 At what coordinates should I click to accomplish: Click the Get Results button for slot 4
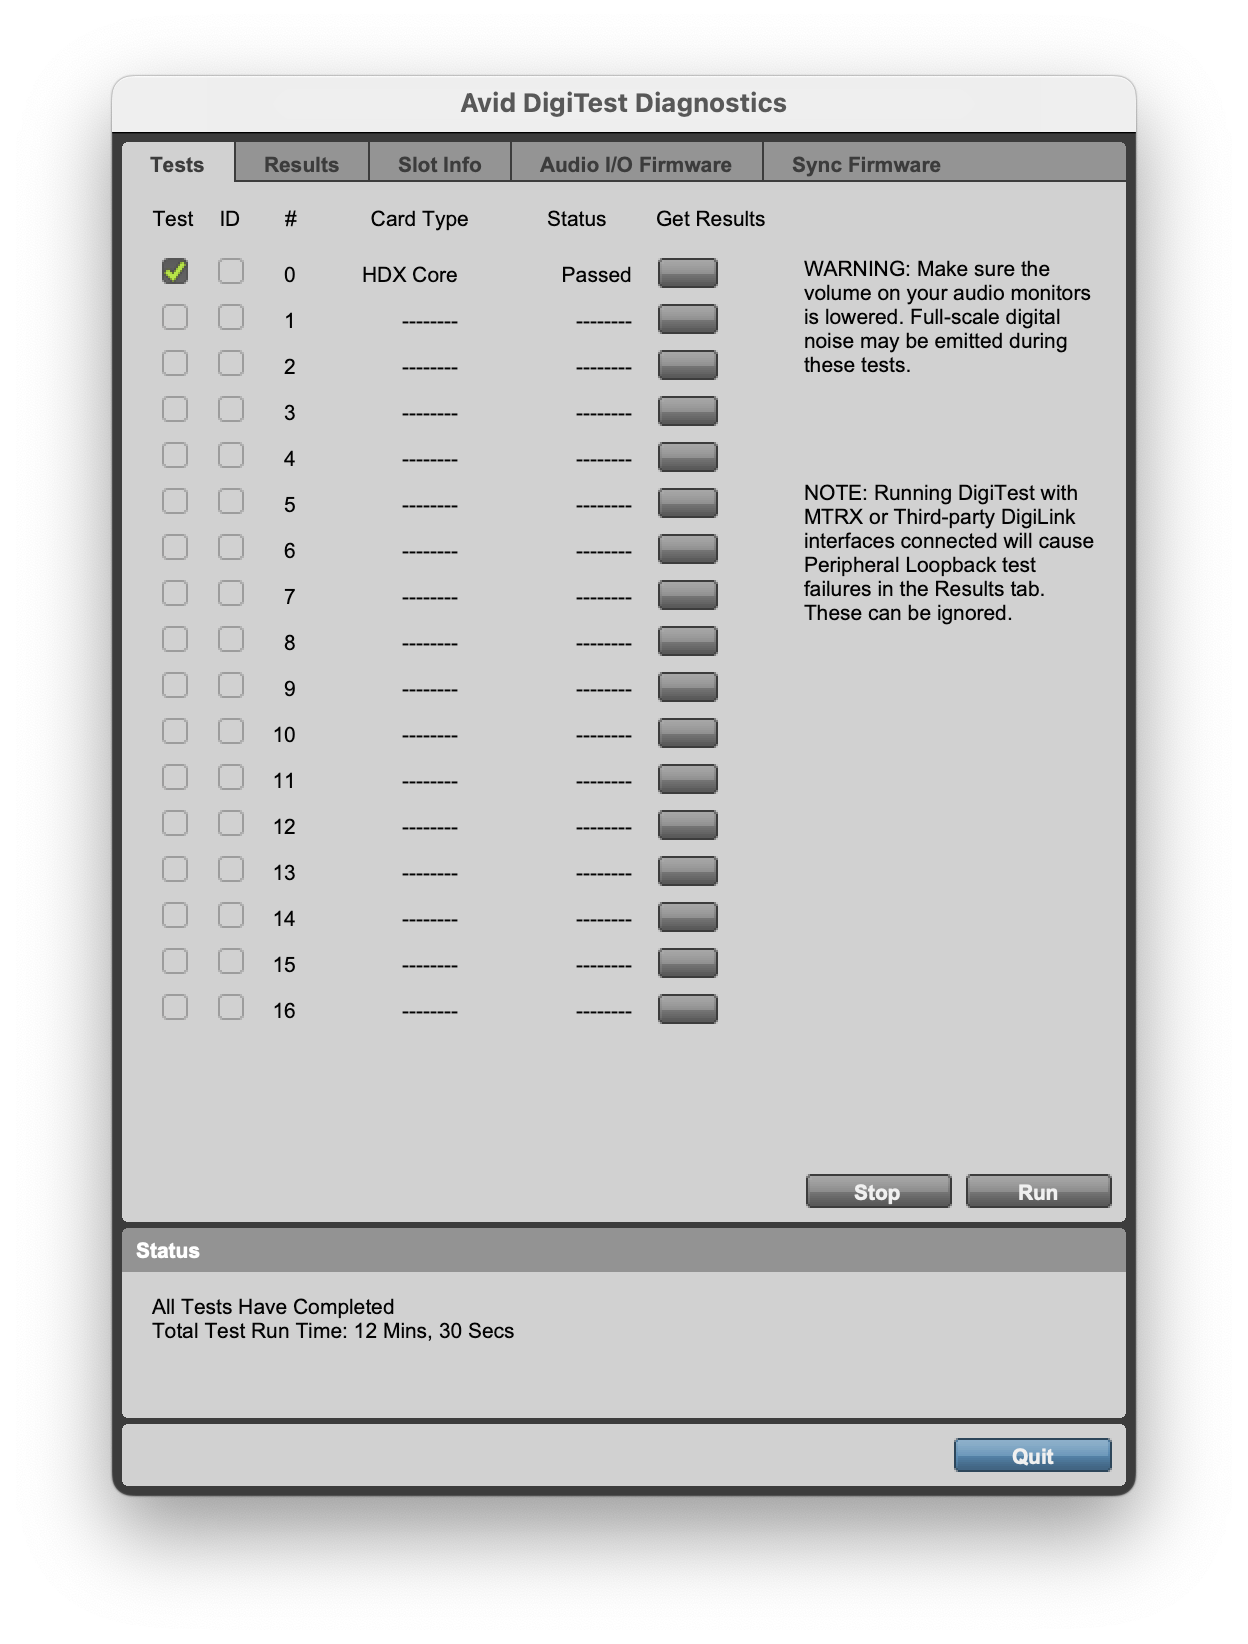coord(688,457)
